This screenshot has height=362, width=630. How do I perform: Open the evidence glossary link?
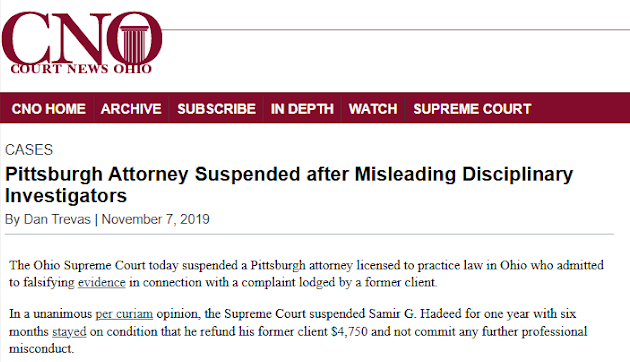(x=102, y=282)
